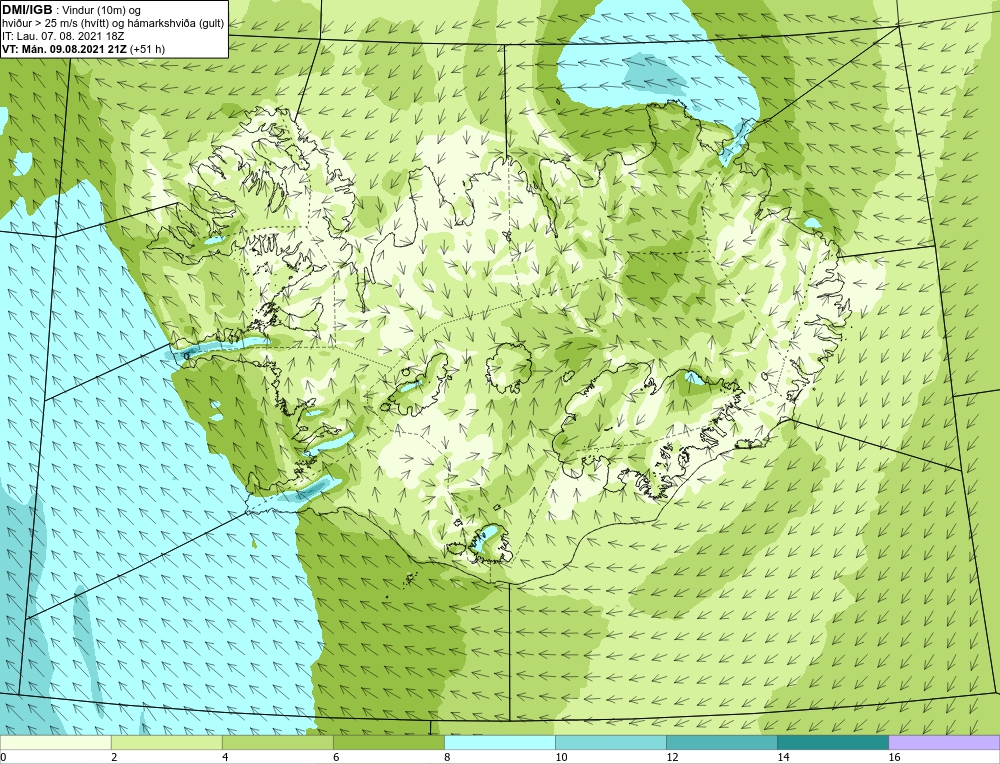
Task: Click the 12–14 m/s teal swatch
Action: [721, 743]
